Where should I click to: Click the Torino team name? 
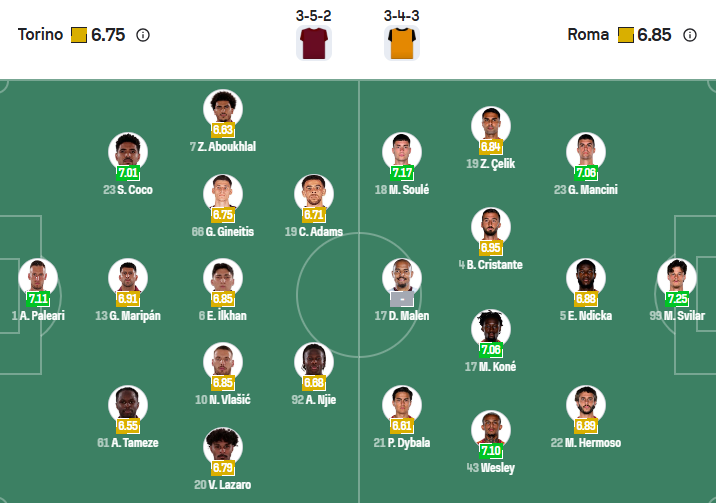click(x=42, y=35)
